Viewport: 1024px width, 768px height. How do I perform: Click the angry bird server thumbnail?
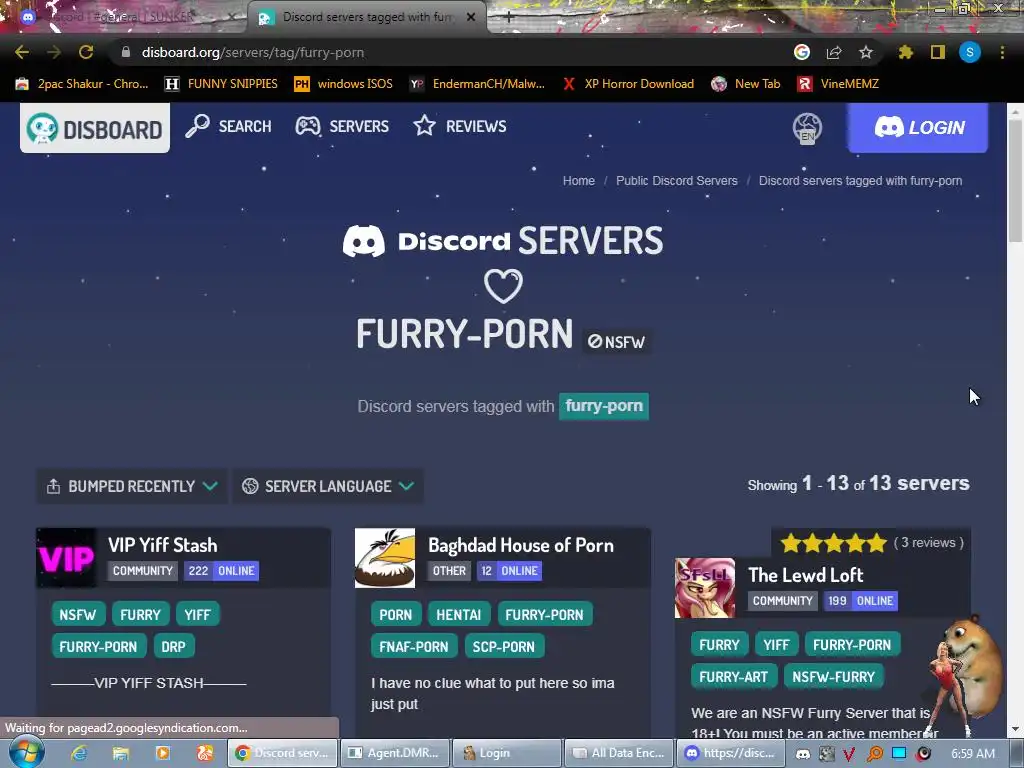(x=385, y=558)
